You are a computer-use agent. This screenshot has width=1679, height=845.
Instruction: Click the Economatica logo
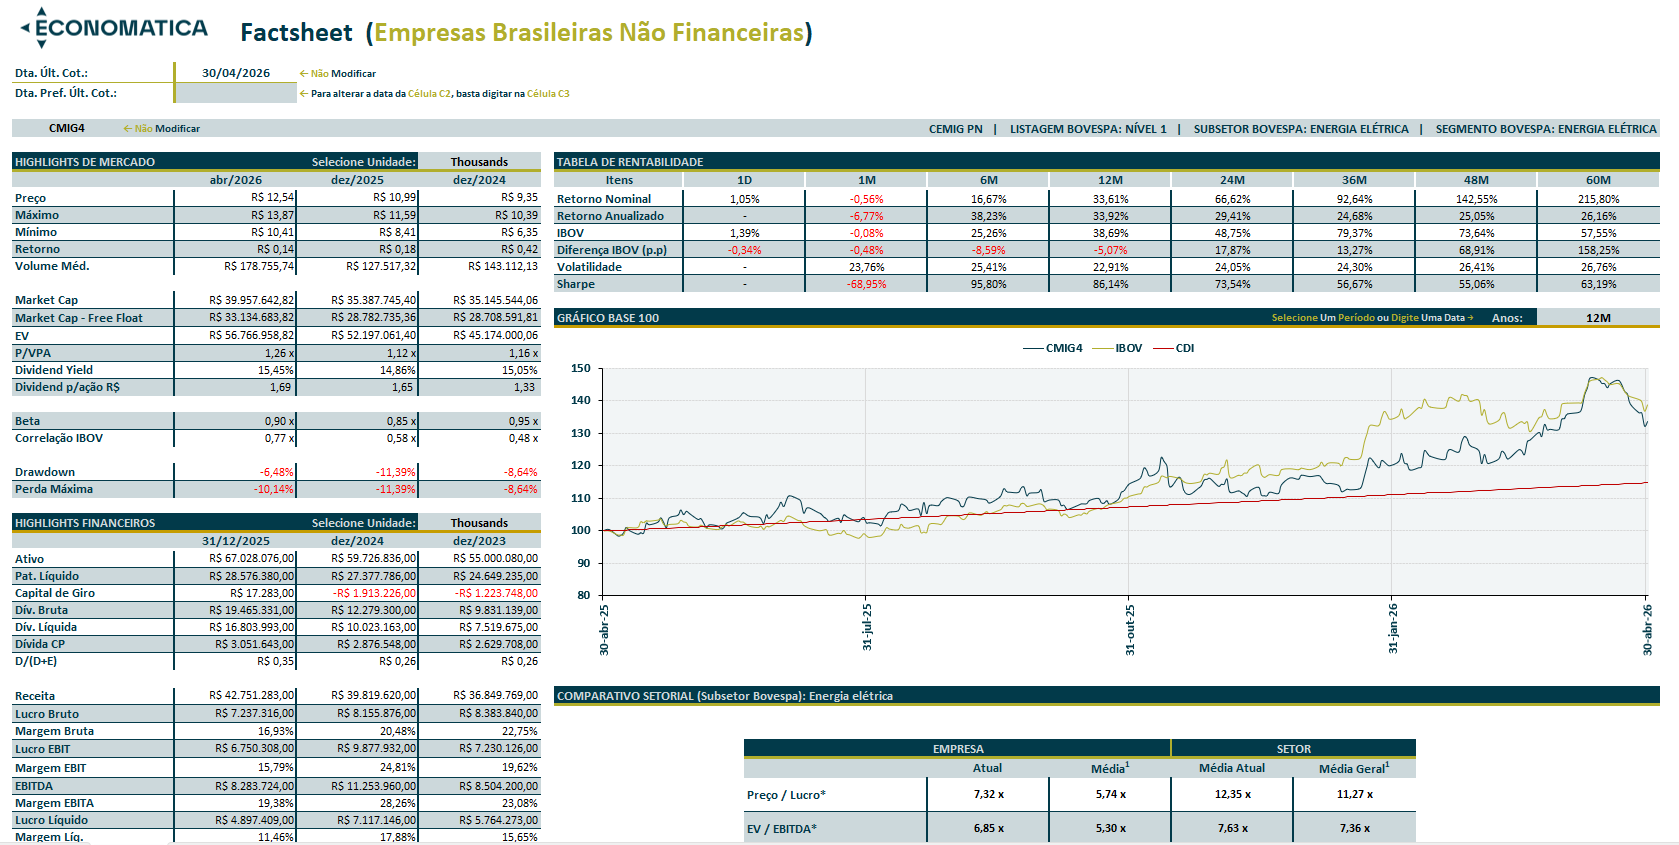[114, 28]
